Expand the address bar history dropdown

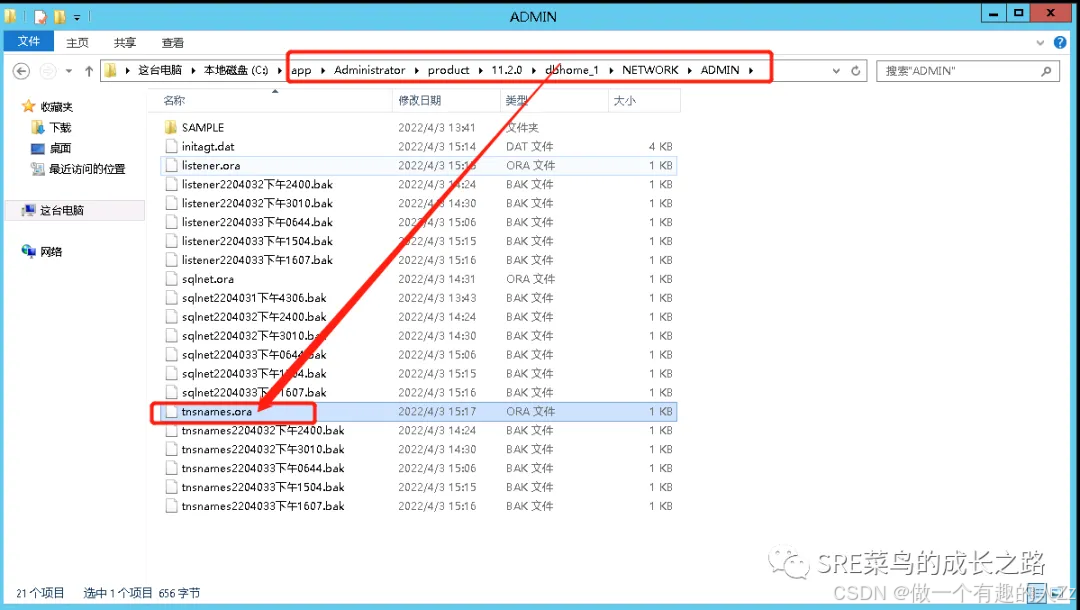coord(836,71)
